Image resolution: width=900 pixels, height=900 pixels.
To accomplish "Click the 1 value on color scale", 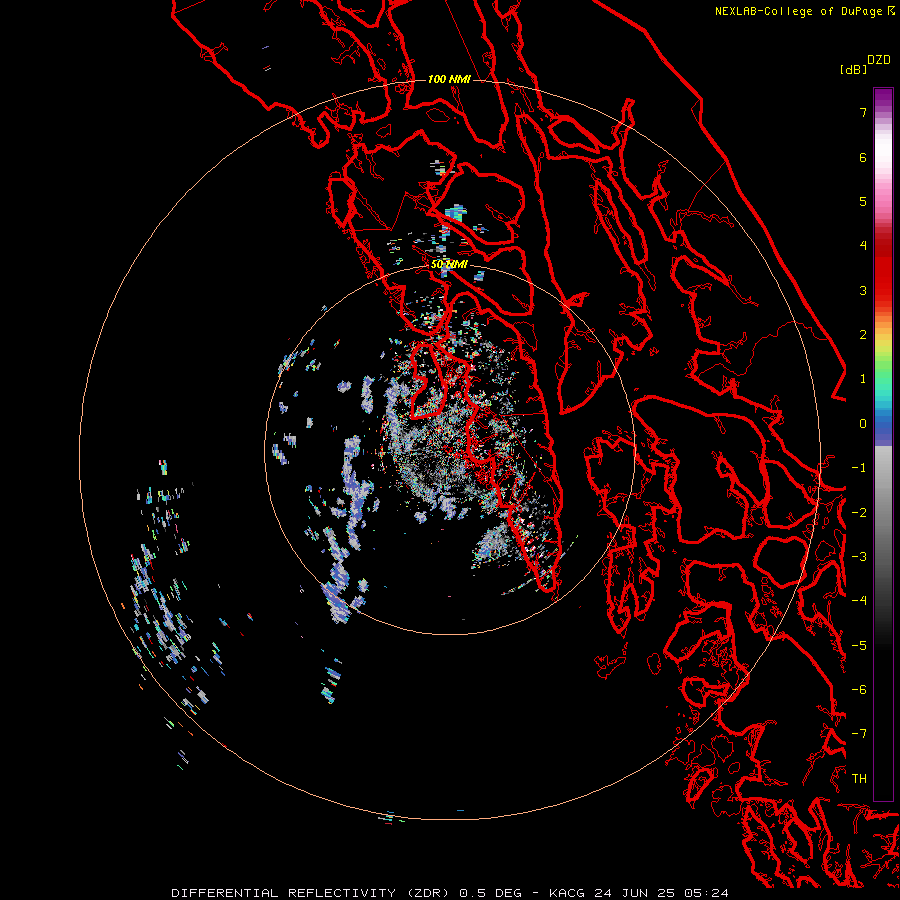I will pyautogui.click(x=863, y=379).
